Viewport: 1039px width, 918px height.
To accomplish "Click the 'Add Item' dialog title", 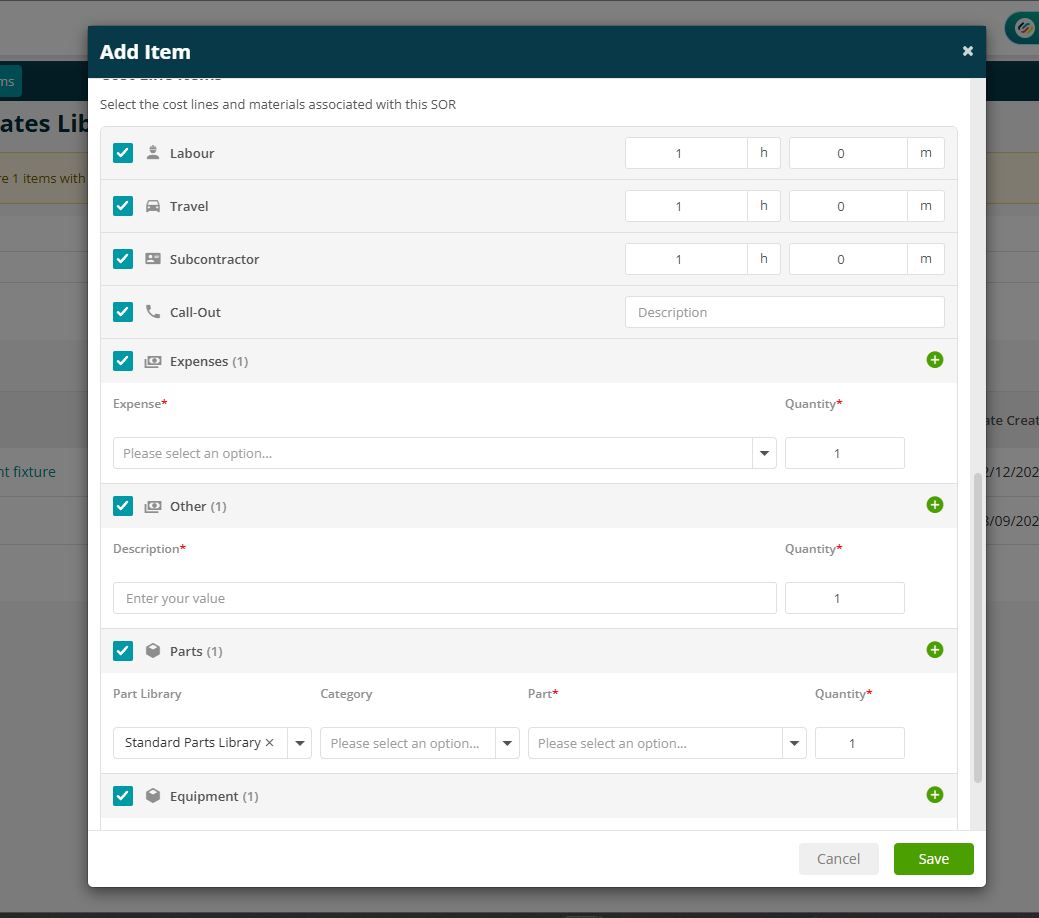I will [x=145, y=52].
